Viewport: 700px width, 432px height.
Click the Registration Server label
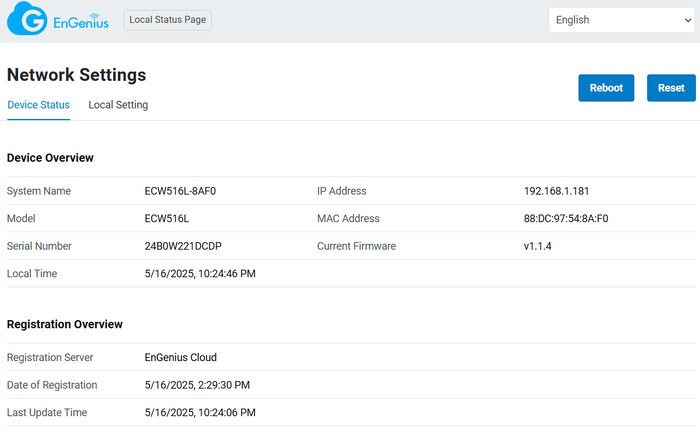pos(50,357)
